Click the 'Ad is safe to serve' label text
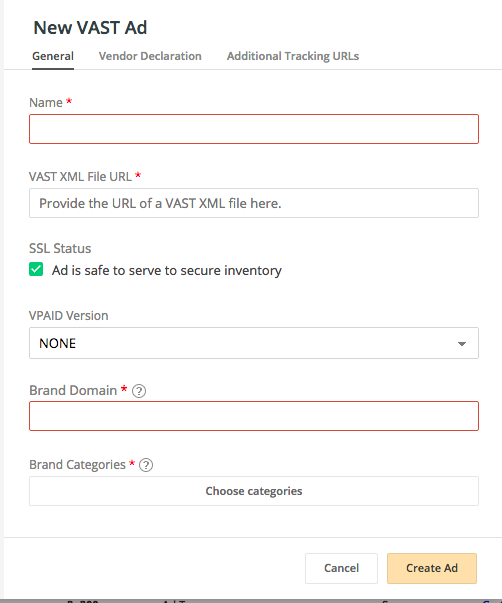The image size is (502, 603). point(167,270)
